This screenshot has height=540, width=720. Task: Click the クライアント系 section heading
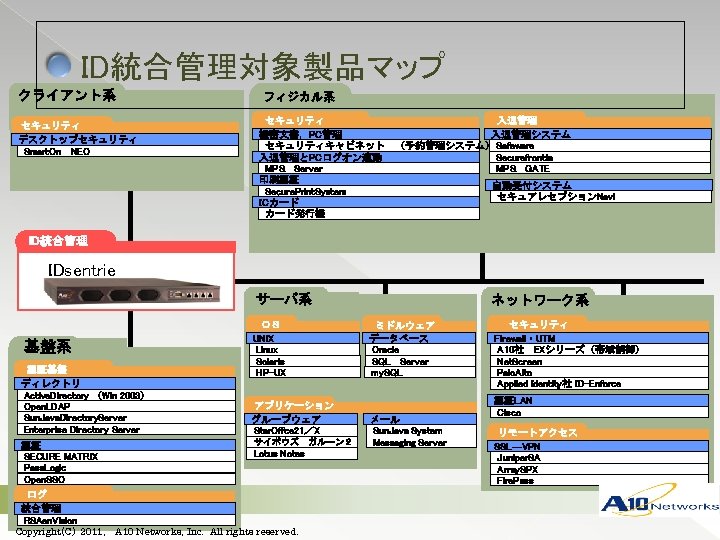point(67,95)
